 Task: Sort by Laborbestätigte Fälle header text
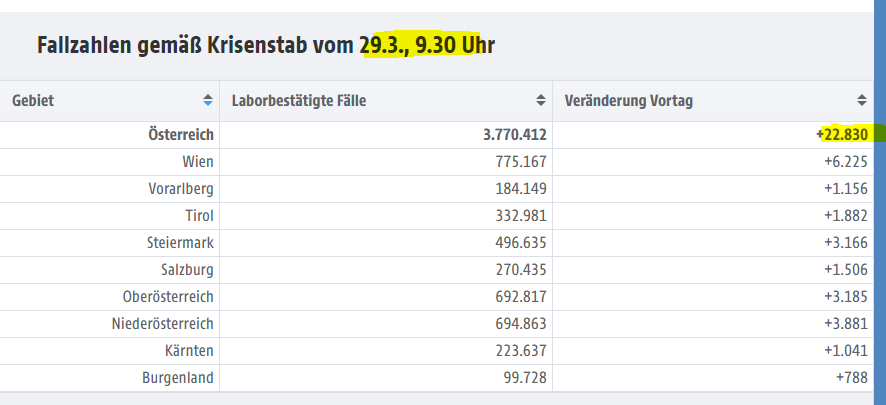(299, 101)
